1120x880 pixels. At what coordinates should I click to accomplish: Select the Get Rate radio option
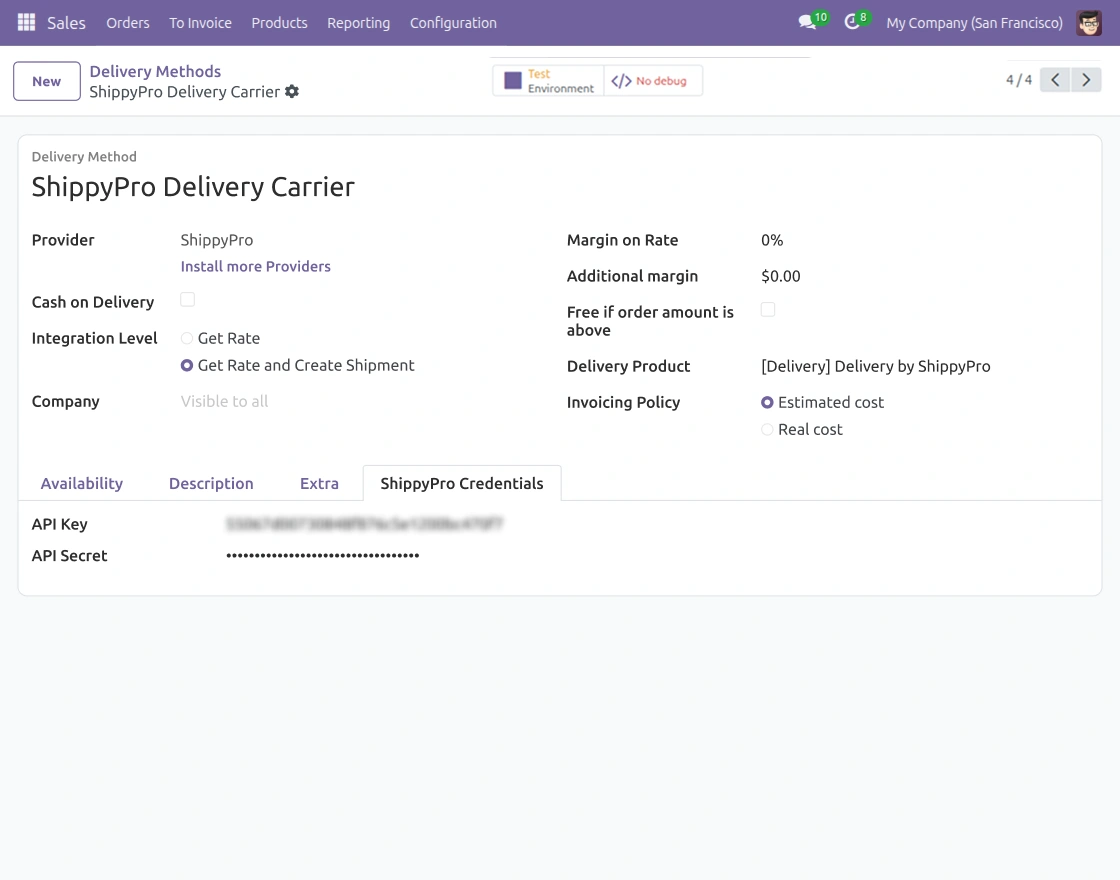pyautogui.click(x=186, y=338)
